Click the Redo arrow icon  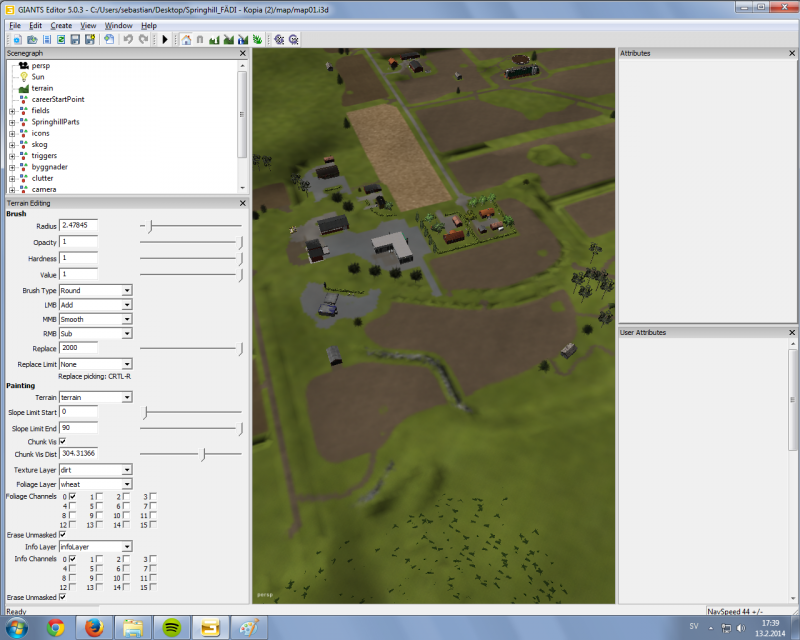tap(143, 39)
